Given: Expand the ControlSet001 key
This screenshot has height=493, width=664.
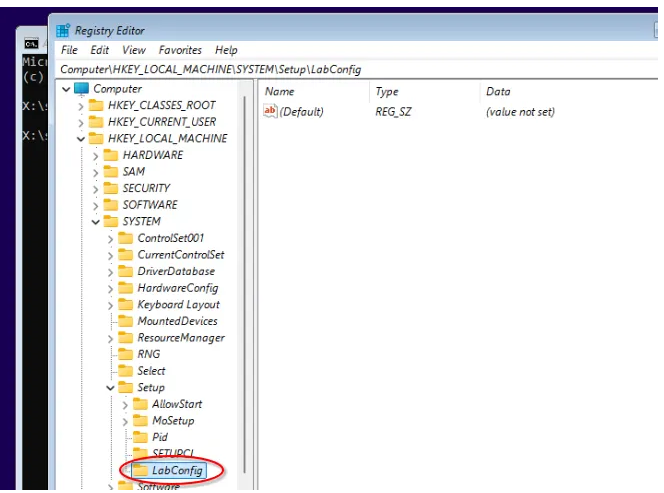Looking at the screenshot, I should [x=110, y=238].
